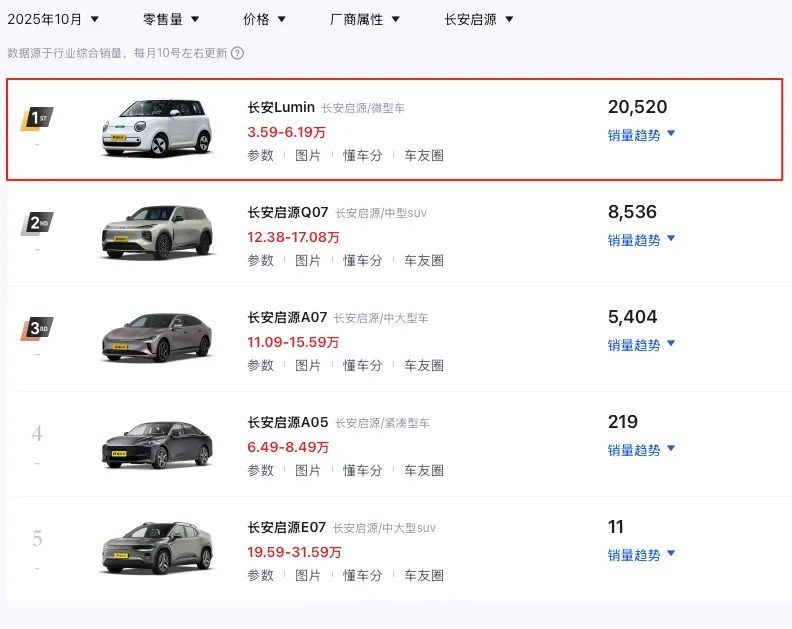
Task: Open the 2025年10月 date dropdown
Action: point(53,19)
